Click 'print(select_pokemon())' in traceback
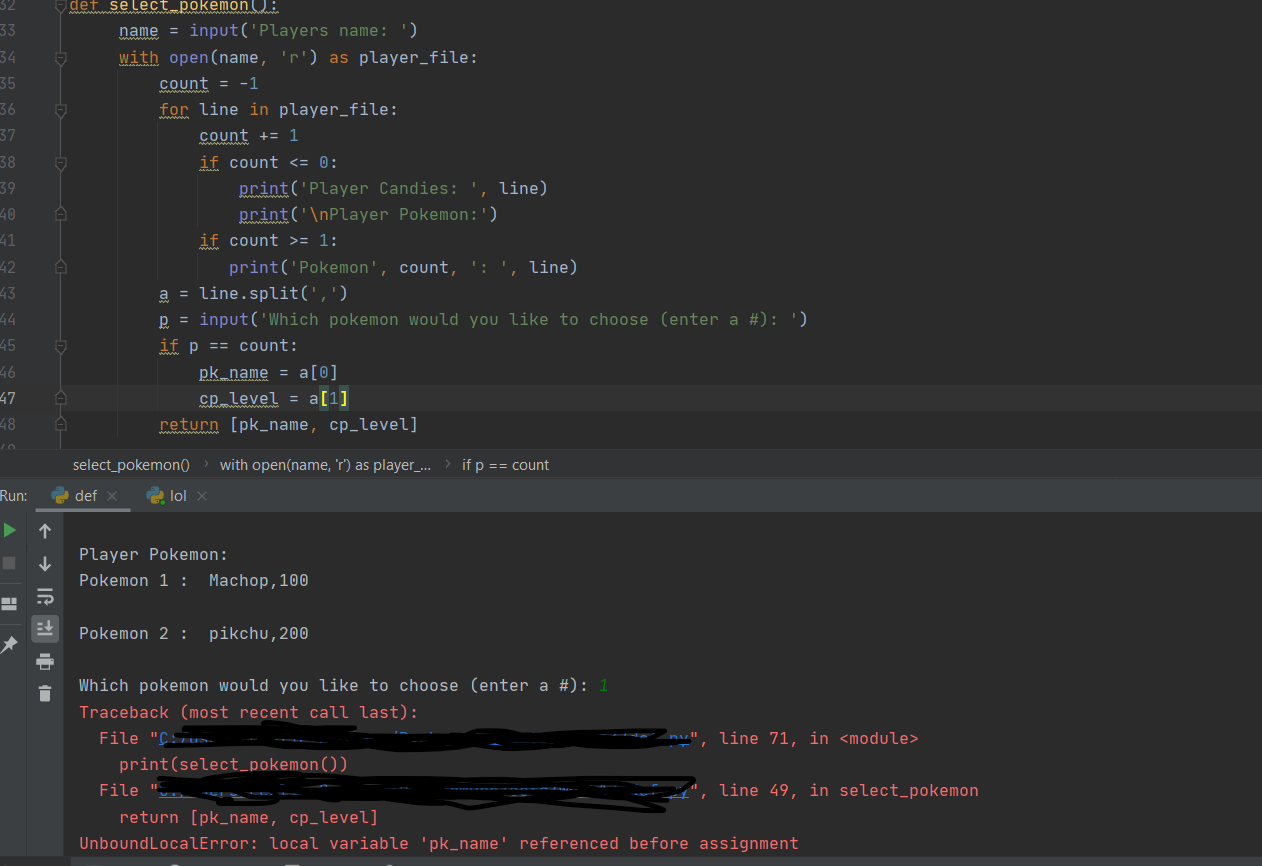 tap(233, 765)
